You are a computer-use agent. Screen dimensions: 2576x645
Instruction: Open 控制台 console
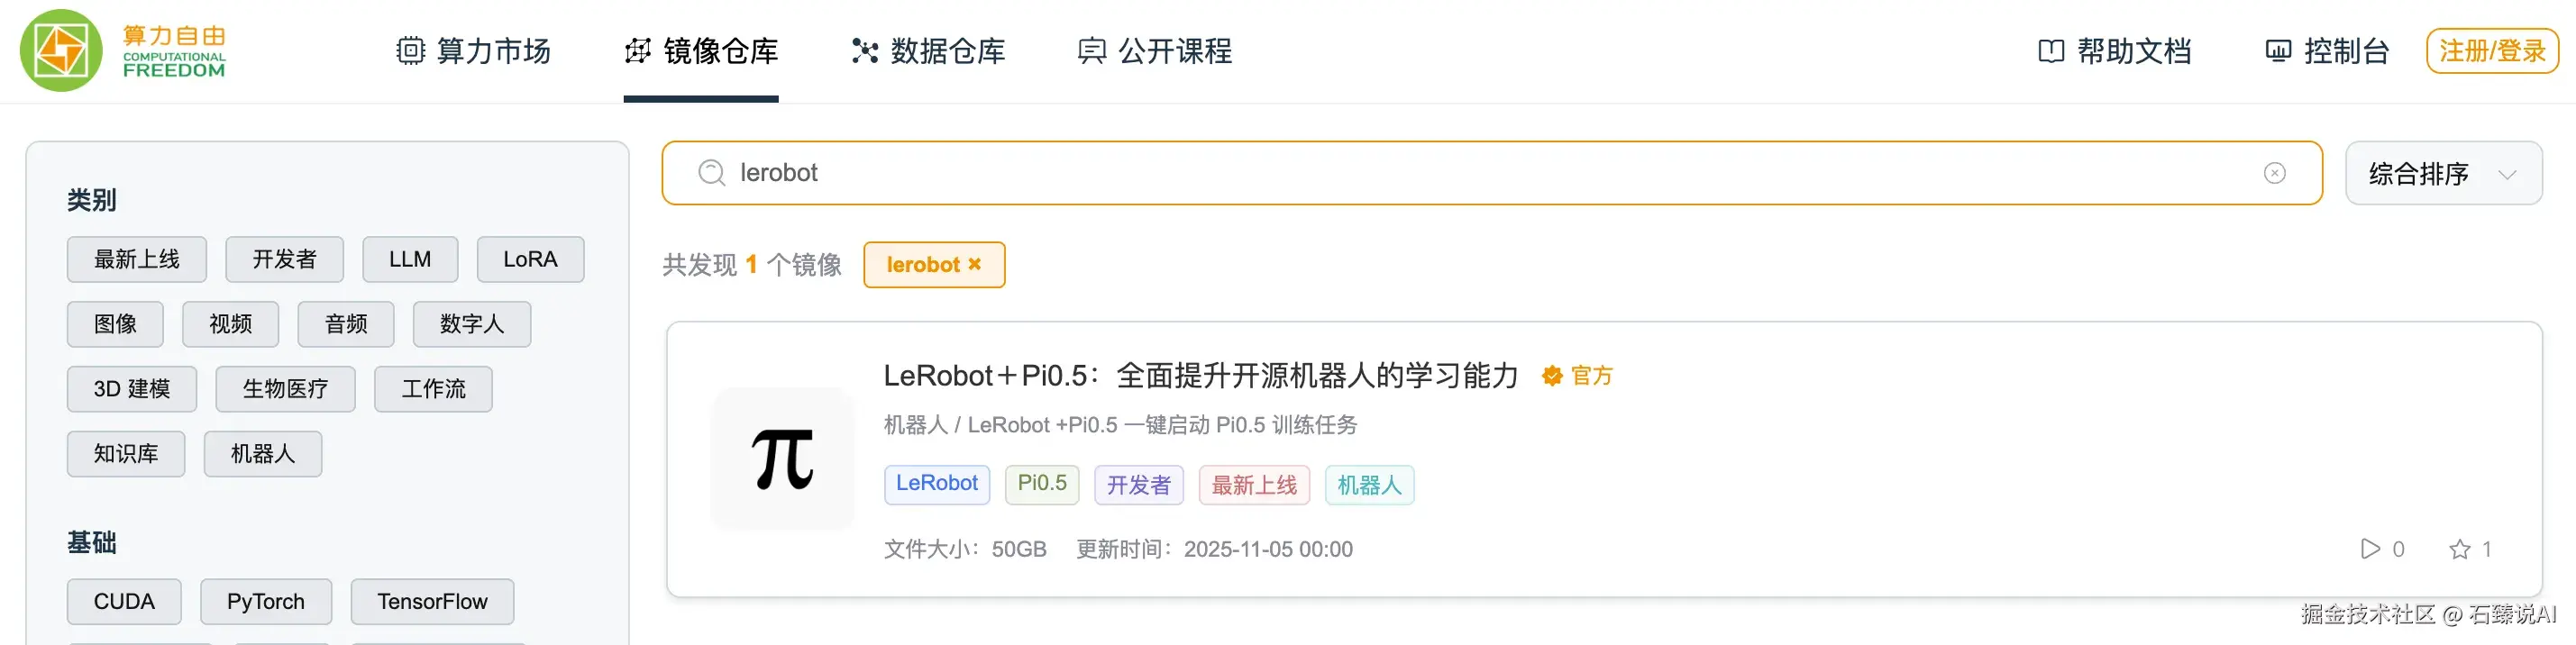pyautogui.click(x=2326, y=51)
